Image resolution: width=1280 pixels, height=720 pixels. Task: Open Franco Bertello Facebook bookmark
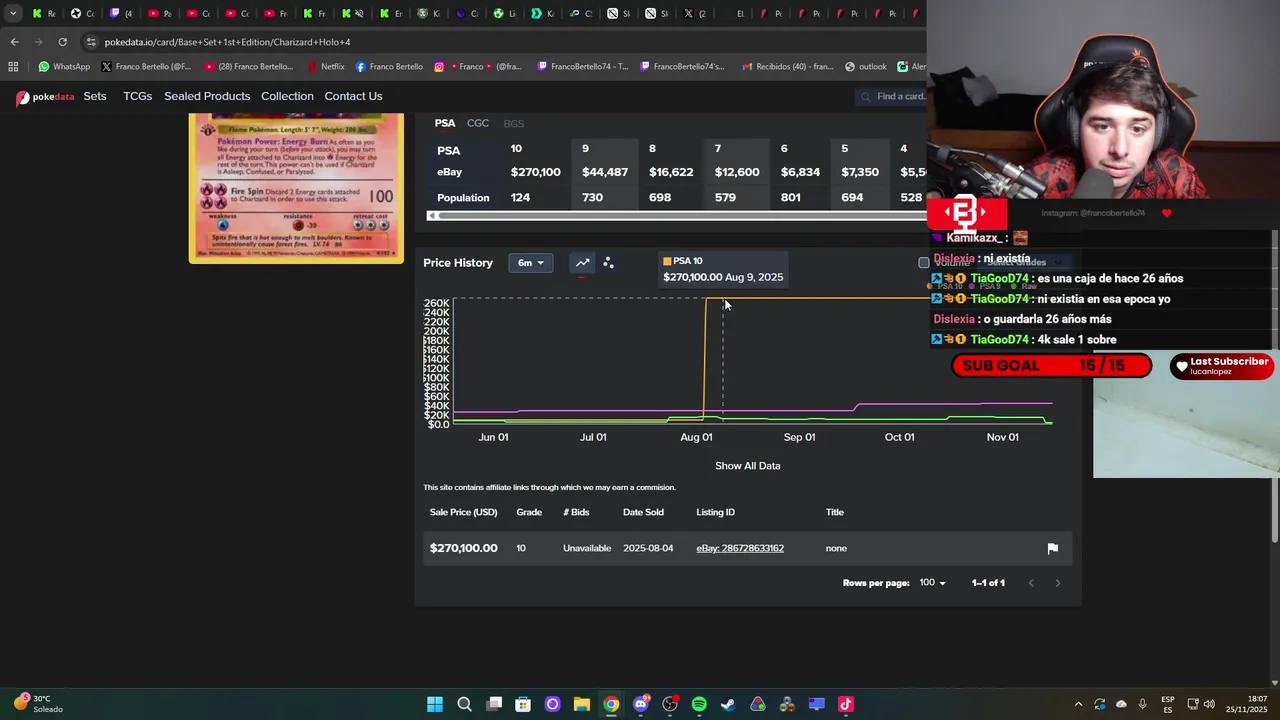coord(389,67)
